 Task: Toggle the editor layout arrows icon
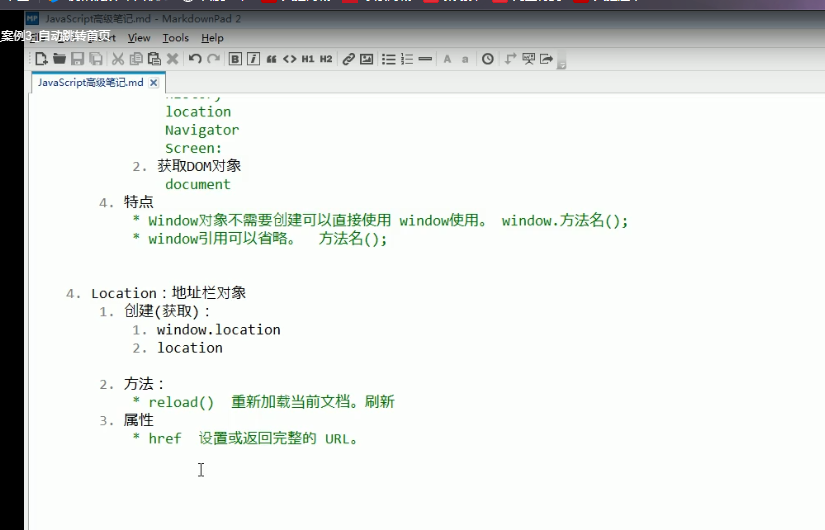point(510,59)
